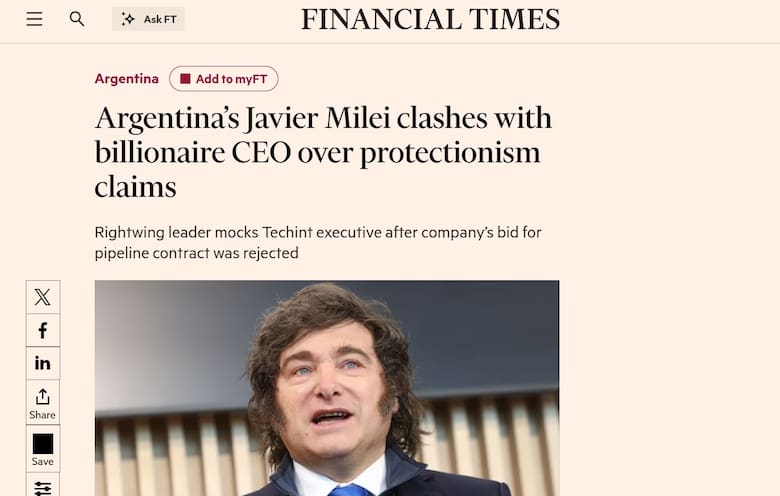Open the Share options icon
The image size is (780, 496).
pos(42,397)
